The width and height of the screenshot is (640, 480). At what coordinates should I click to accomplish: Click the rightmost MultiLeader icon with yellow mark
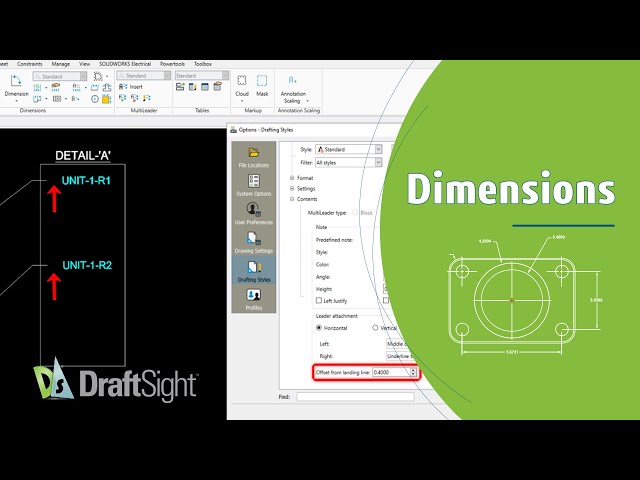(x=147, y=98)
